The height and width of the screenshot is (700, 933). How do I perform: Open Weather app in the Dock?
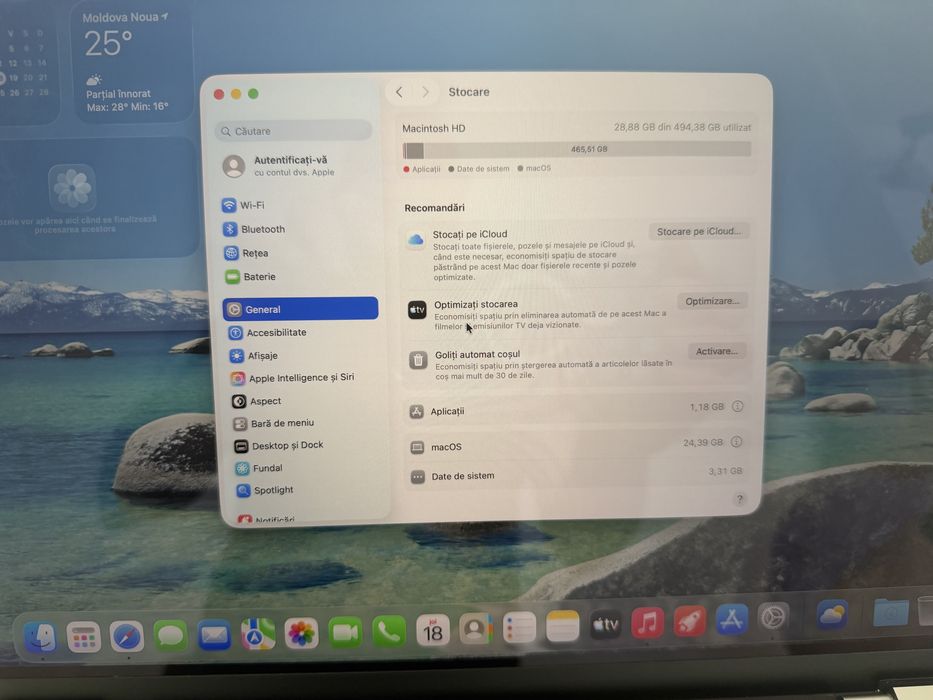832,615
